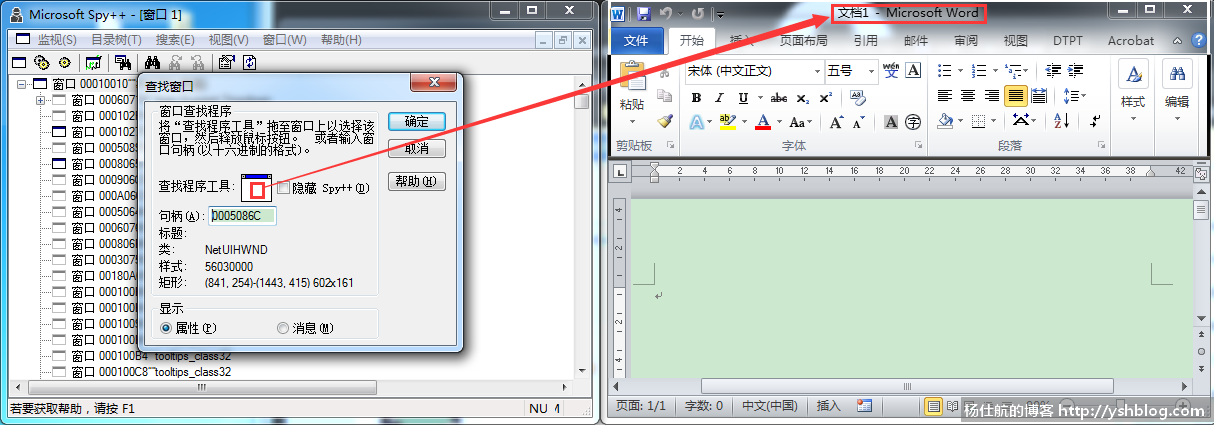Click the Format Painter brush icon
The height and width of the screenshot is (425, 1214).
tap(665, 121)
